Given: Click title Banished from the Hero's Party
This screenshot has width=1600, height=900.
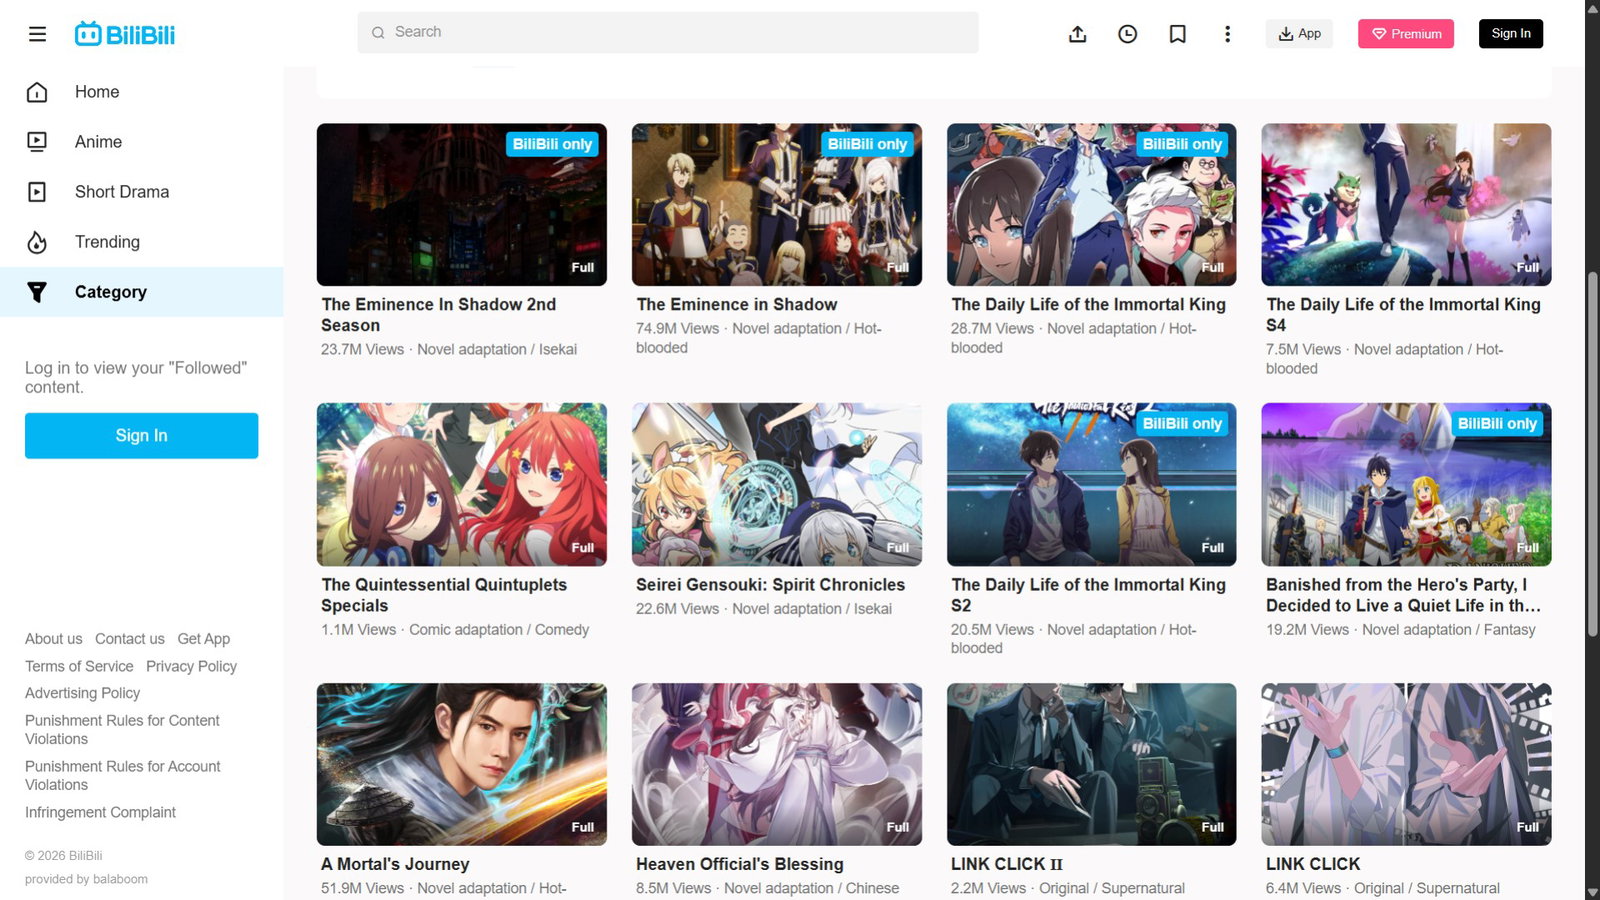Looking at the screenshot, I should tap(1404, 595).
